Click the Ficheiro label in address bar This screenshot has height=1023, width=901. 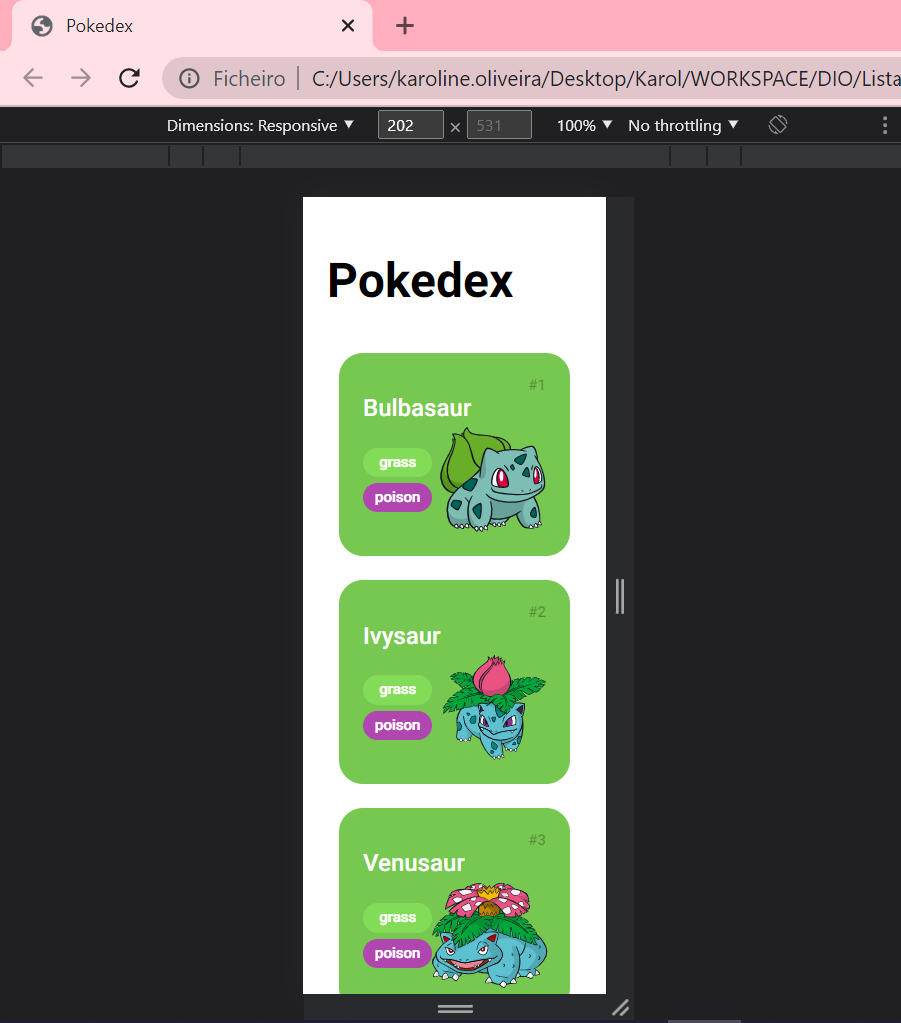(x=249, y=79)
